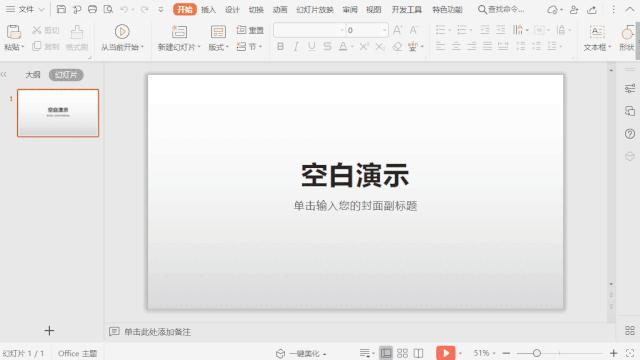Open the font color dropdown

click(x=352, y=47)
